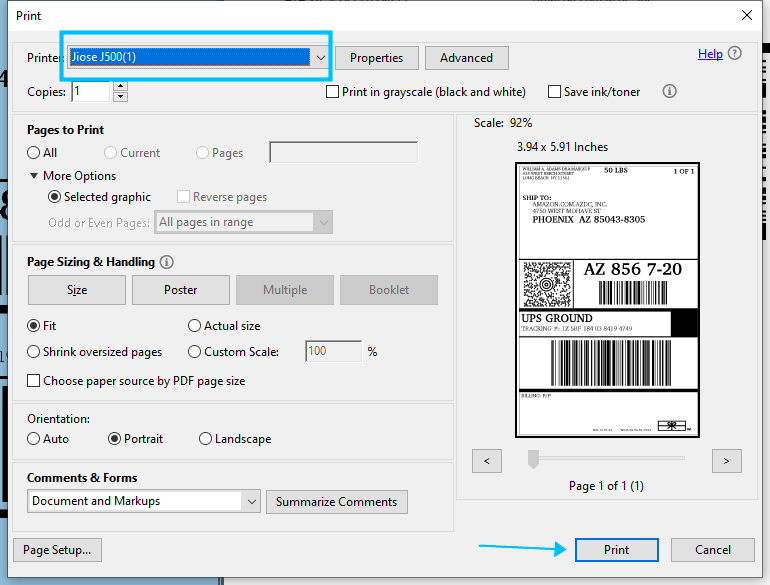
Task: Go to previous preview page
Action: point(487,461)
